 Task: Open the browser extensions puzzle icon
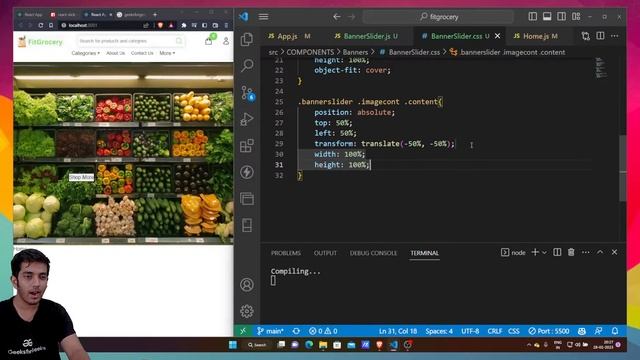click(184, 25)
